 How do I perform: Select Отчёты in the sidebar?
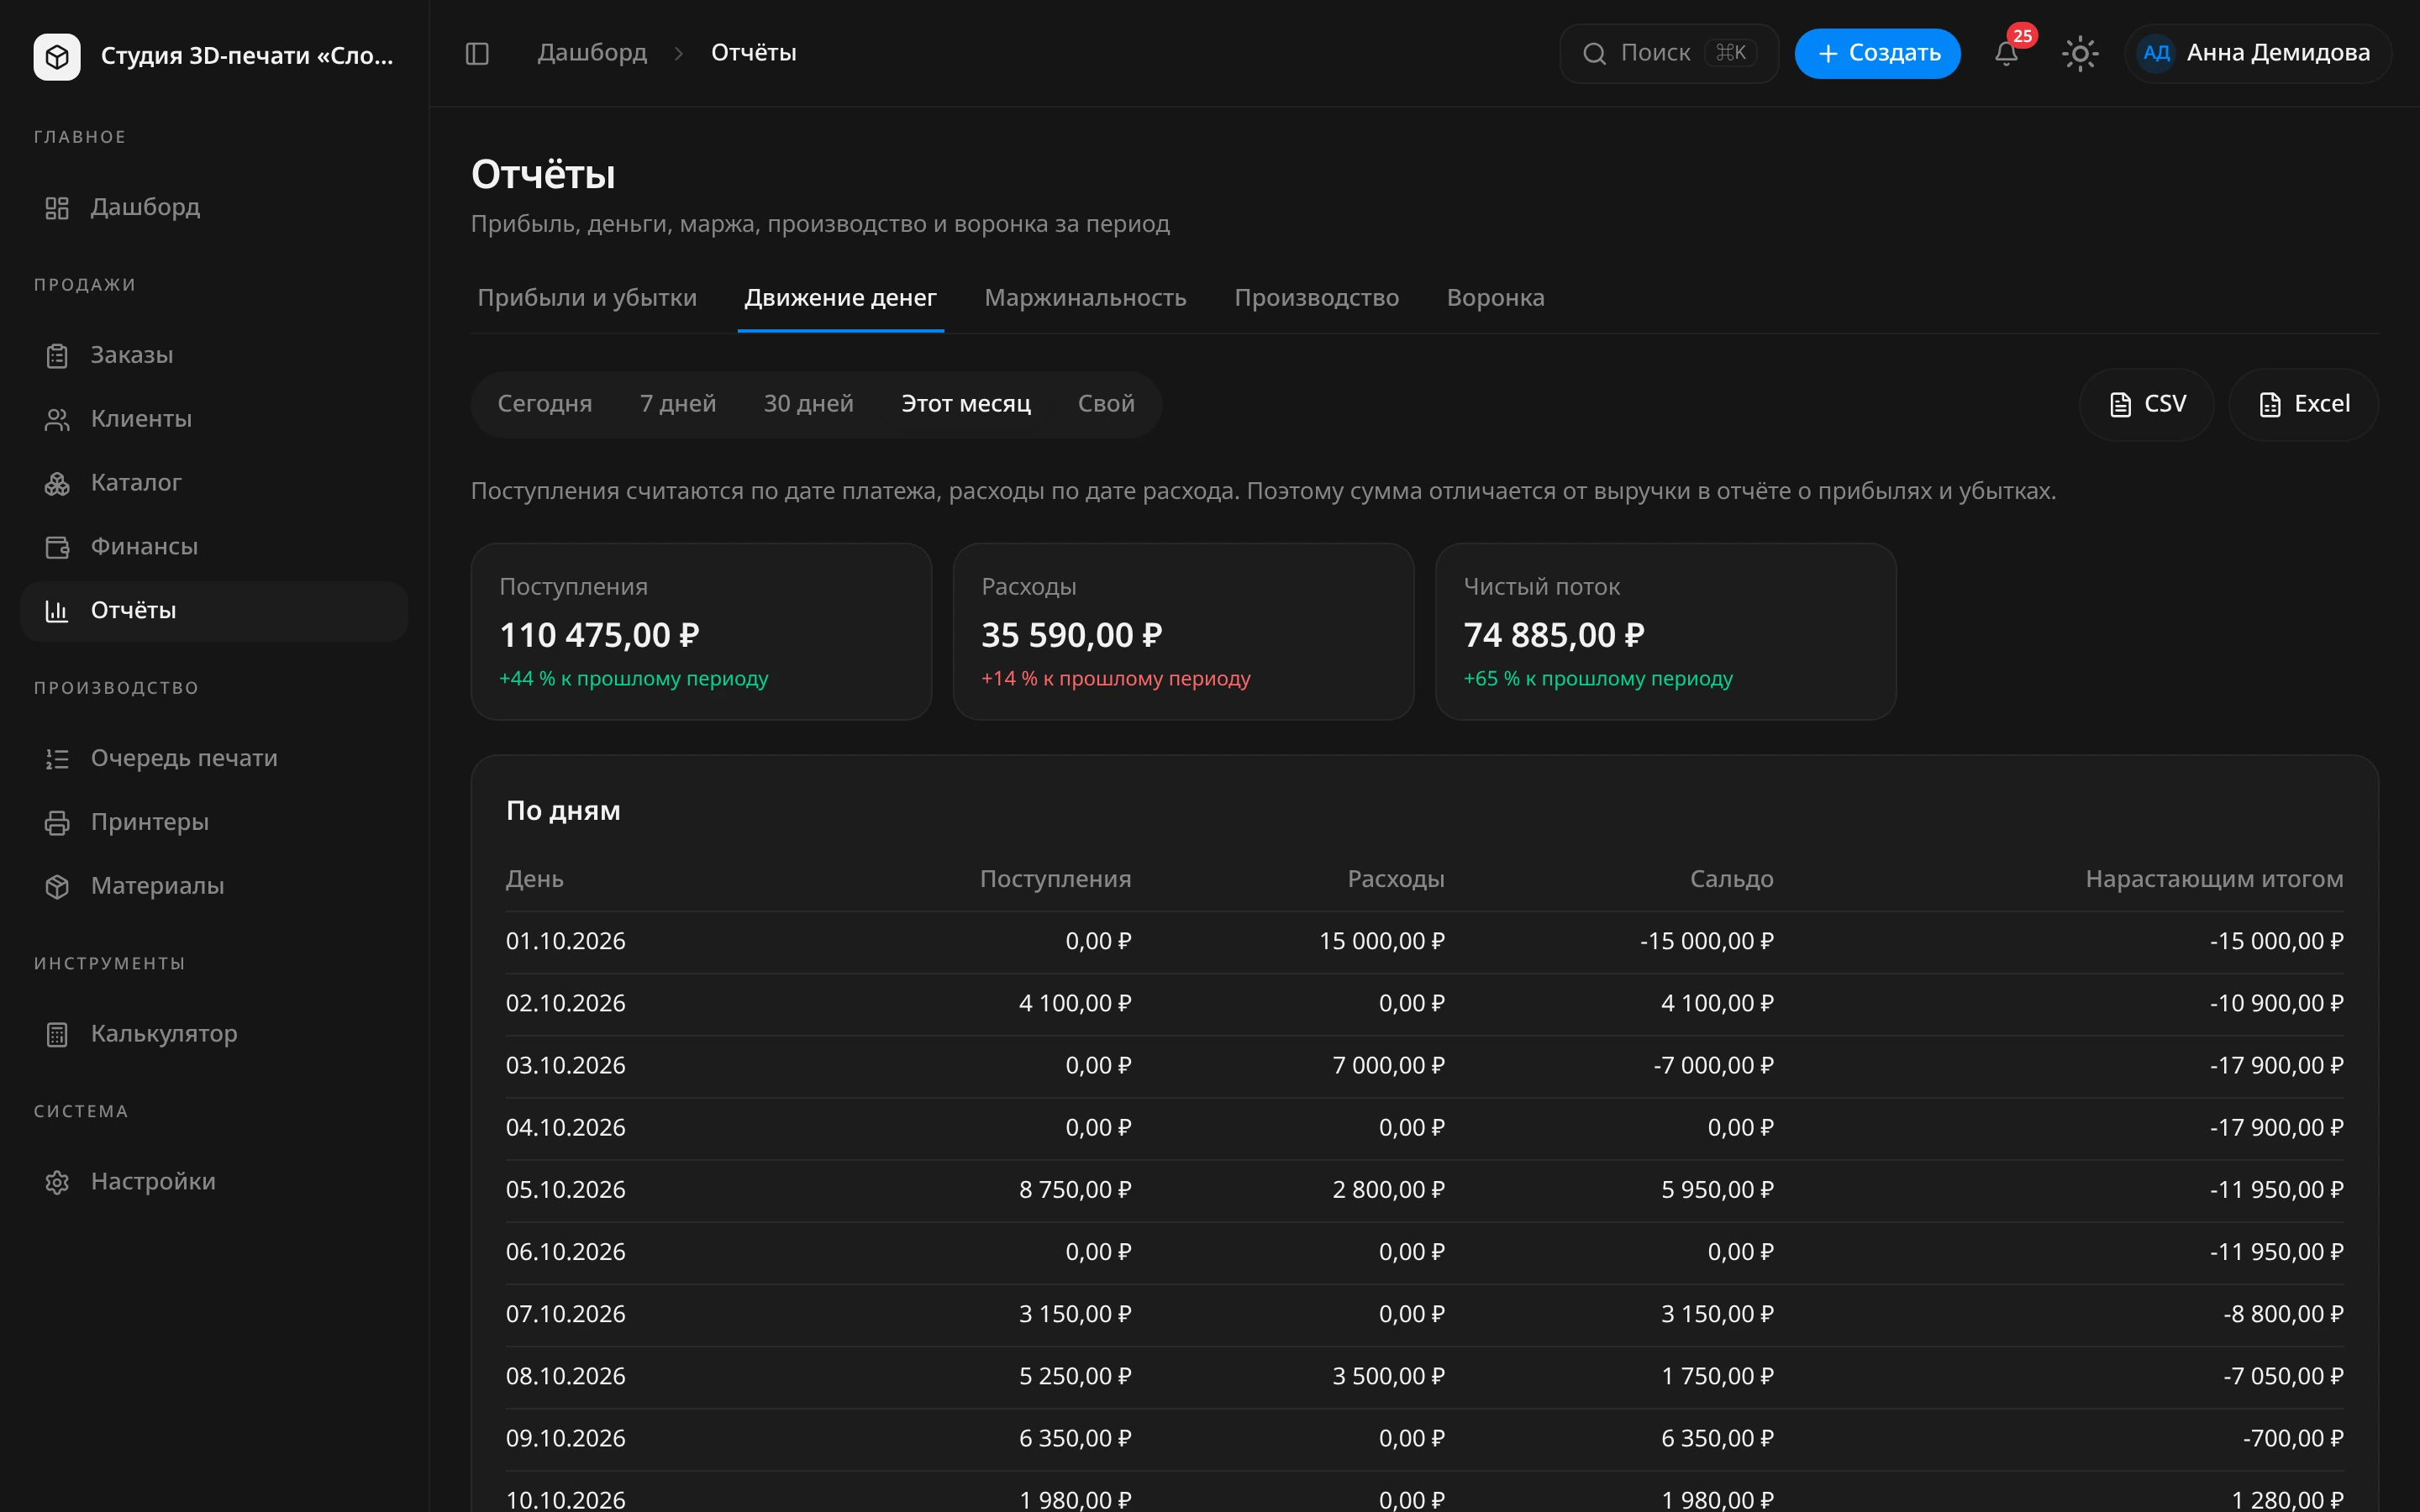(214, 611)
